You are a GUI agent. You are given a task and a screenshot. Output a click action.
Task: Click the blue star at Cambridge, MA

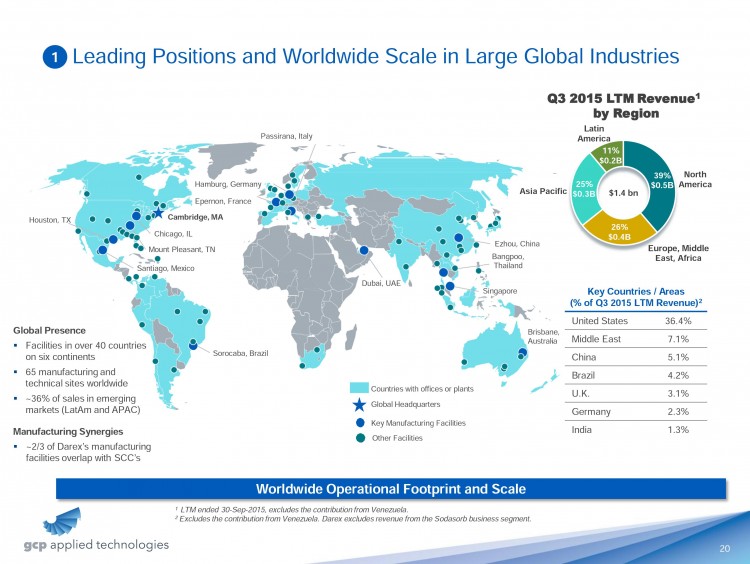(x=158, y=213)
